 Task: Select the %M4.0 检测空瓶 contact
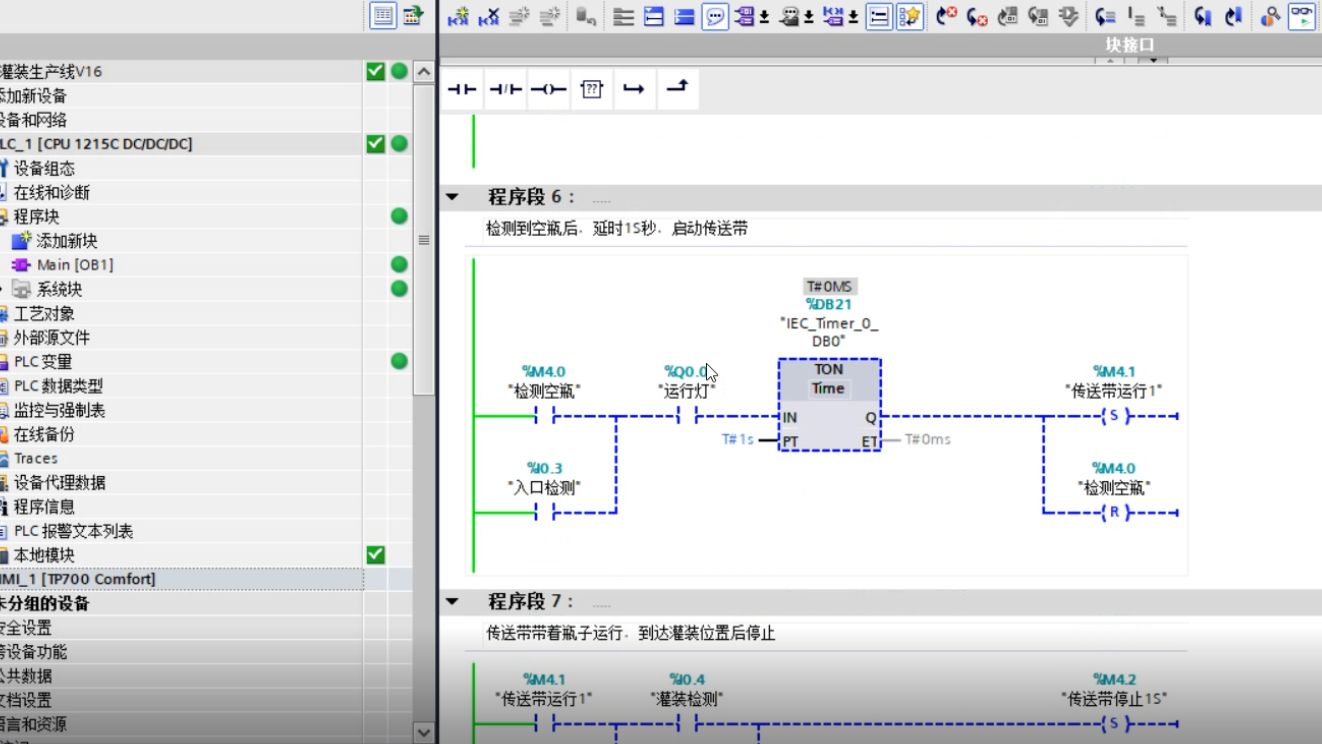click(x=545, y=416)
